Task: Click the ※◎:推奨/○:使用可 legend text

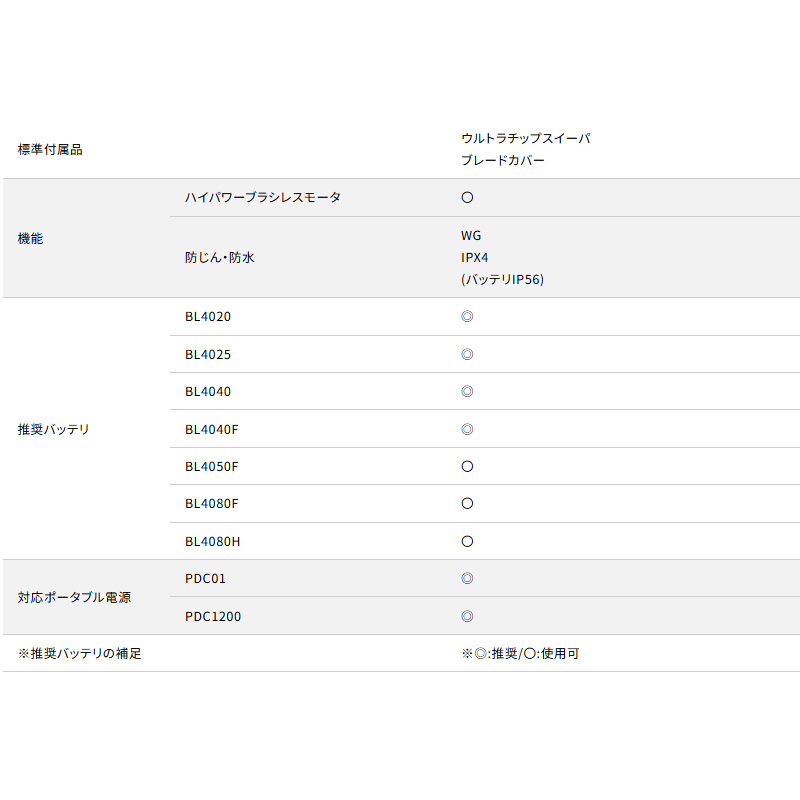Action: (x=520, y=654)
